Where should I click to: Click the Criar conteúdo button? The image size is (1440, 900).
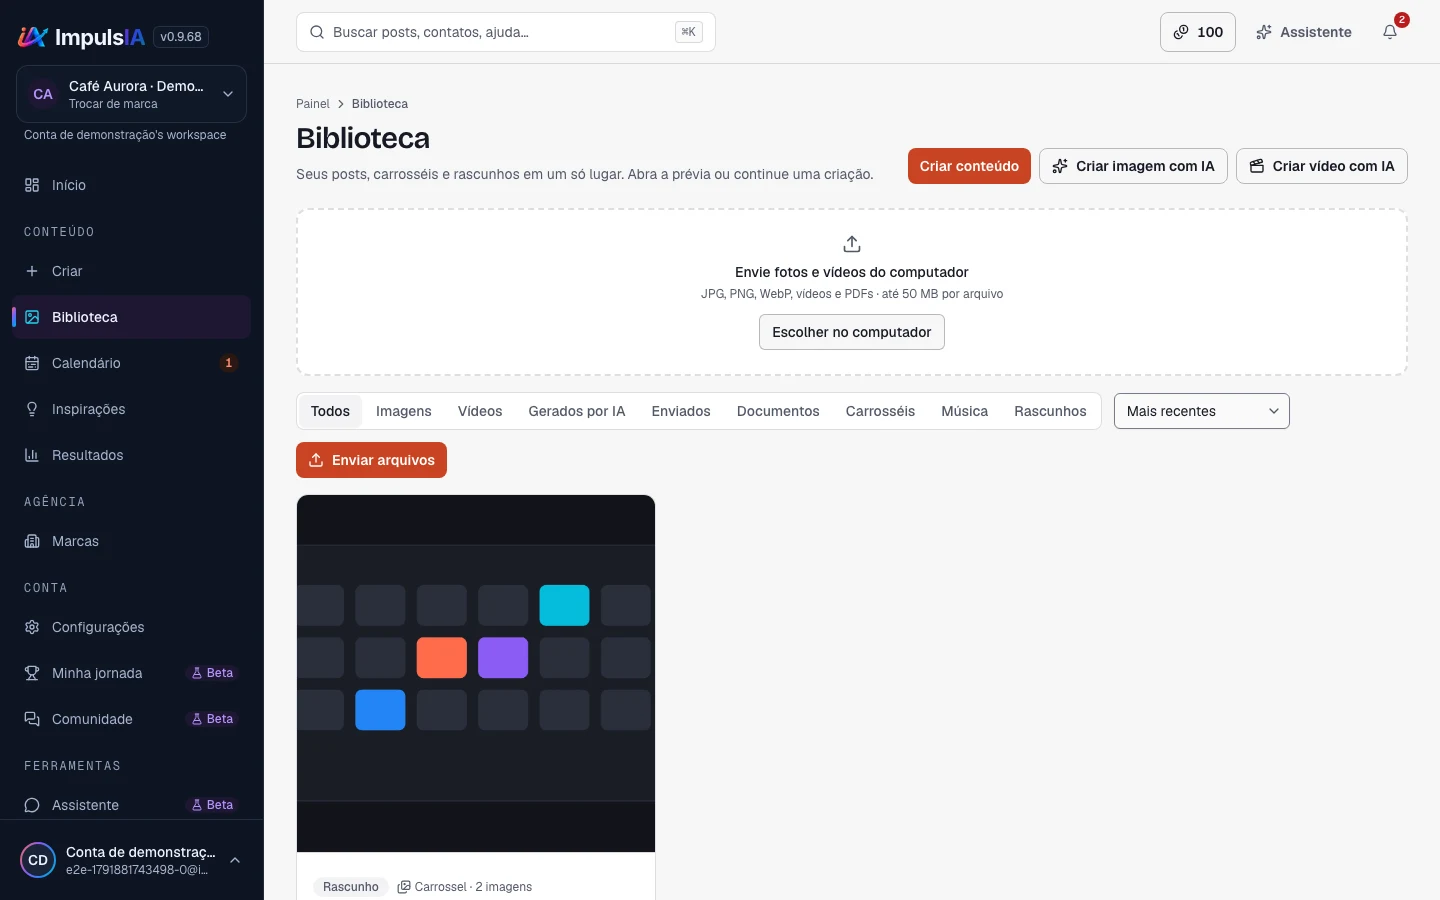tap(969, 166)
